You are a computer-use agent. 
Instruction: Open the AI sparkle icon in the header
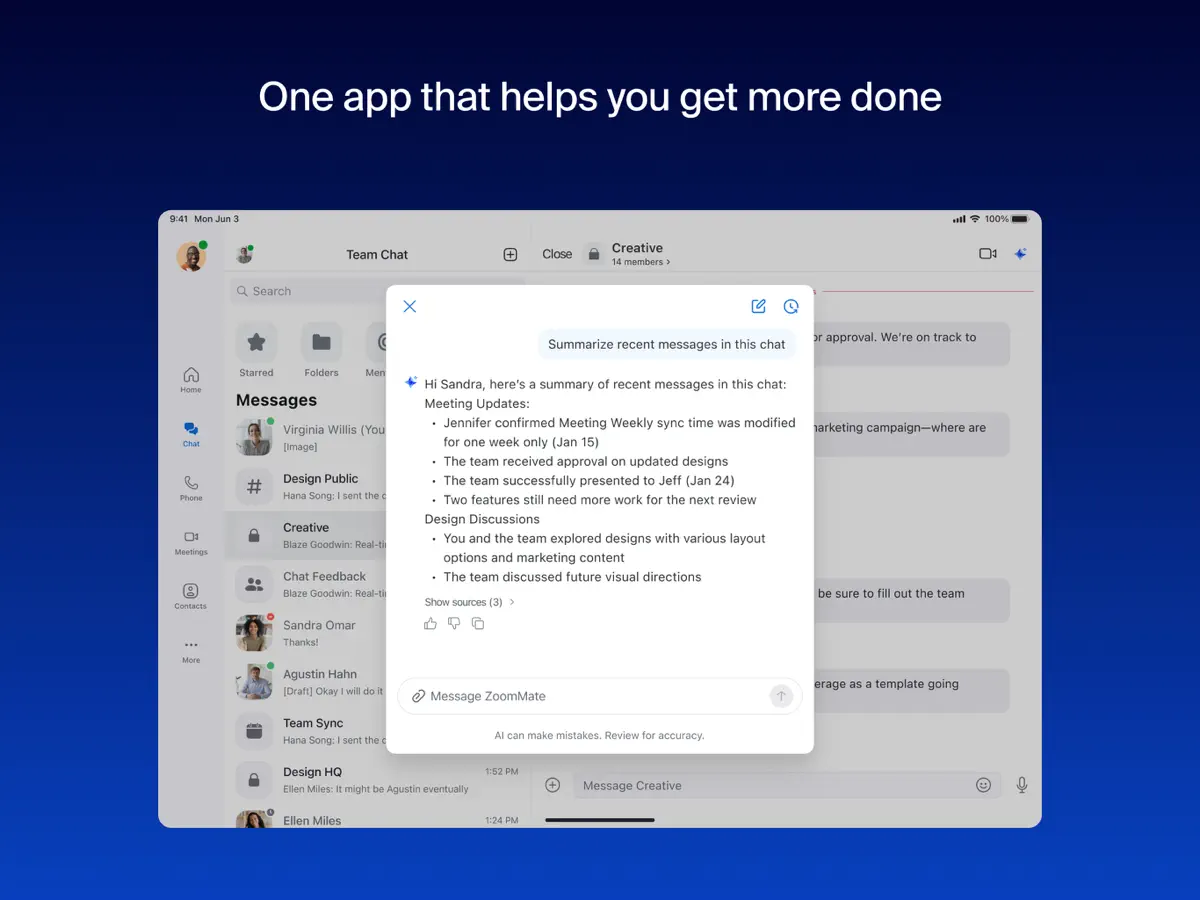tap(1020, 254)
